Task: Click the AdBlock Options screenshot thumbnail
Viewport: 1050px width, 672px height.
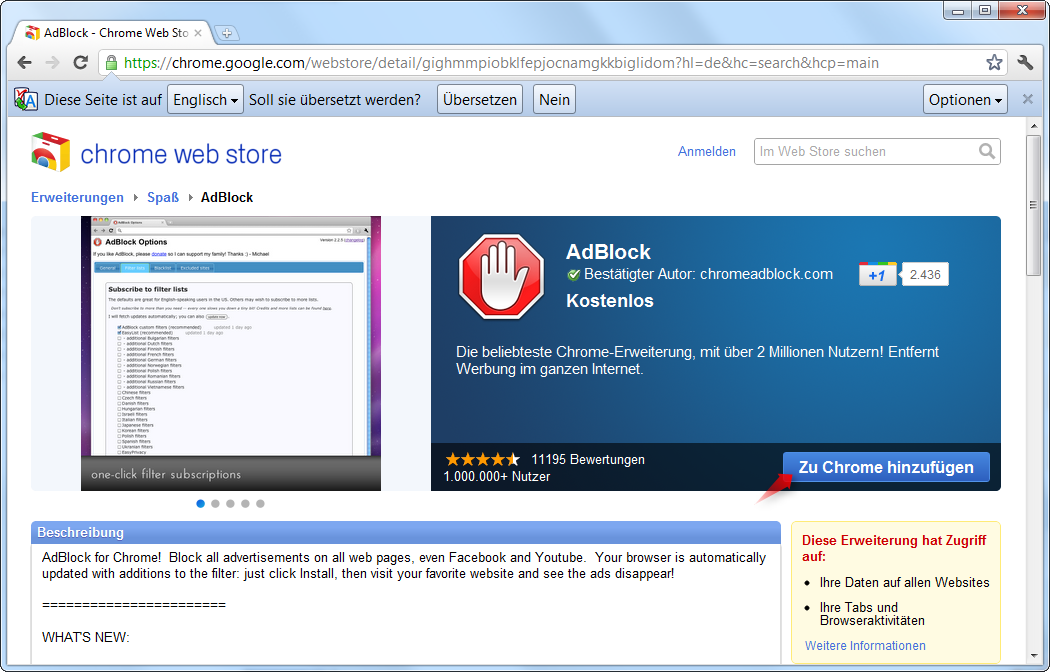Action: (x=231, y=353)
